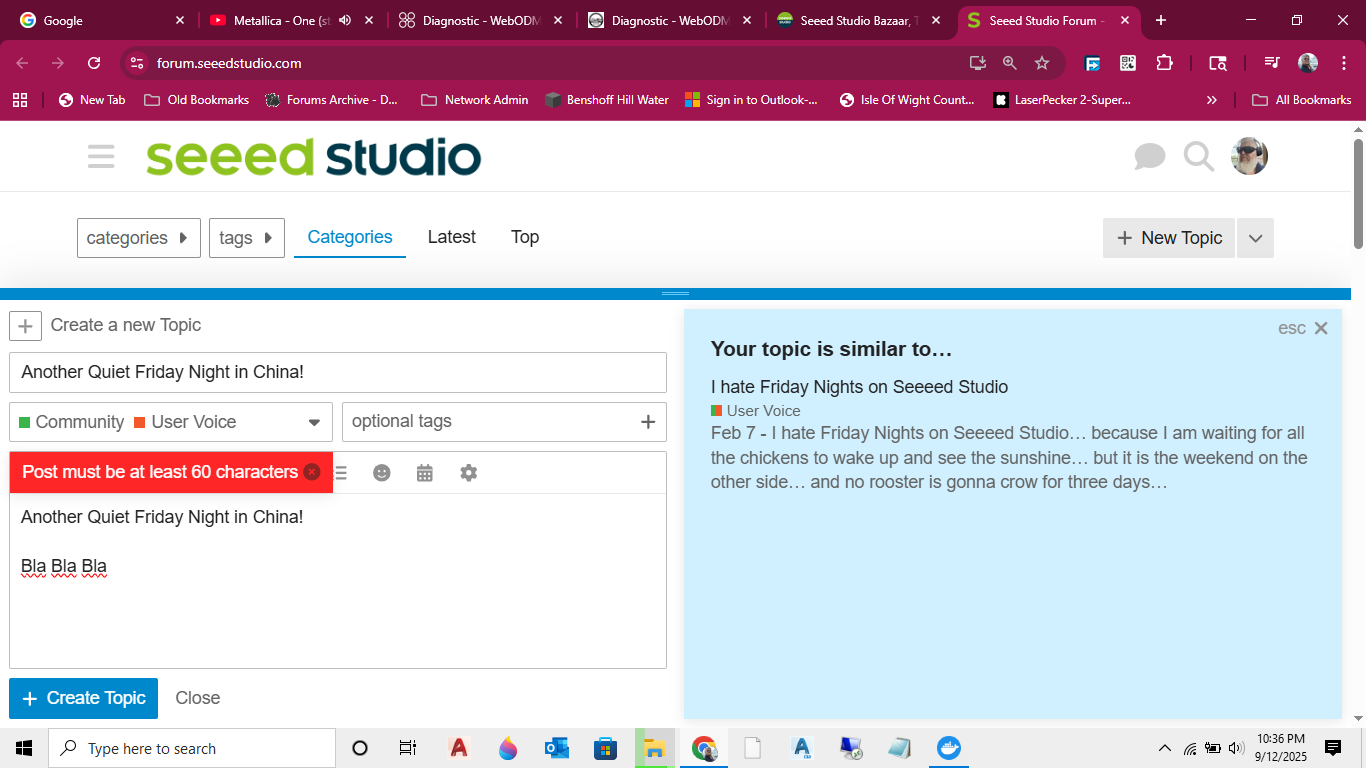Open forum search magnifier icon

(x=1198, y=157)
